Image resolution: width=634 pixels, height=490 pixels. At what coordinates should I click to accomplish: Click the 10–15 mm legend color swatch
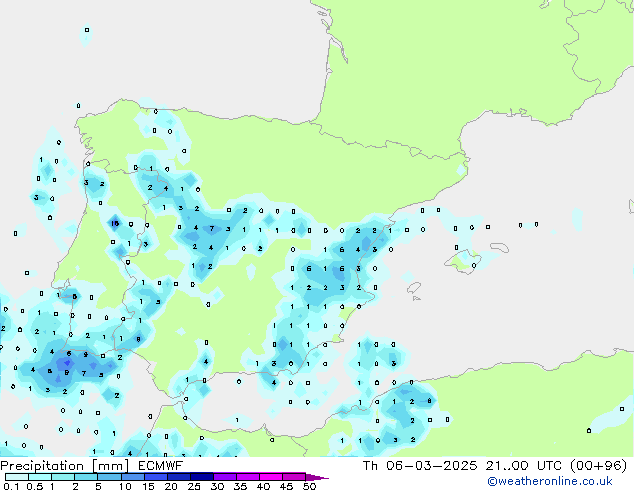(132, 477)
